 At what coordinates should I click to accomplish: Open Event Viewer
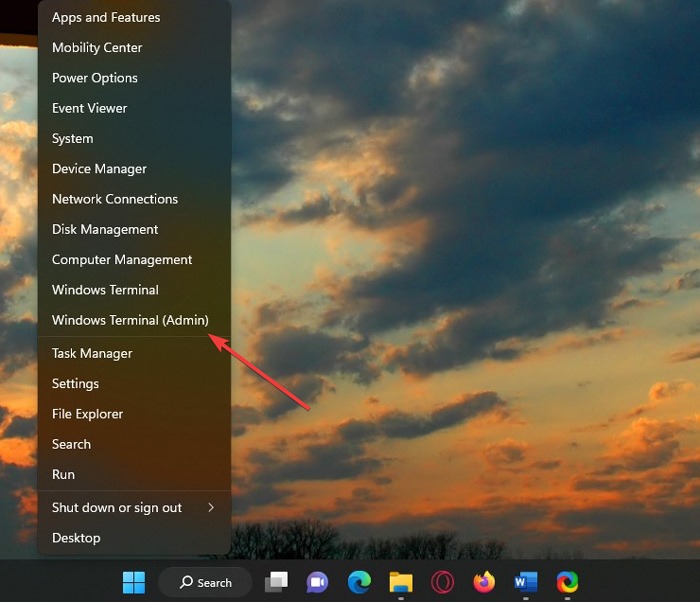pyautogui.click(x=134, y=109)
